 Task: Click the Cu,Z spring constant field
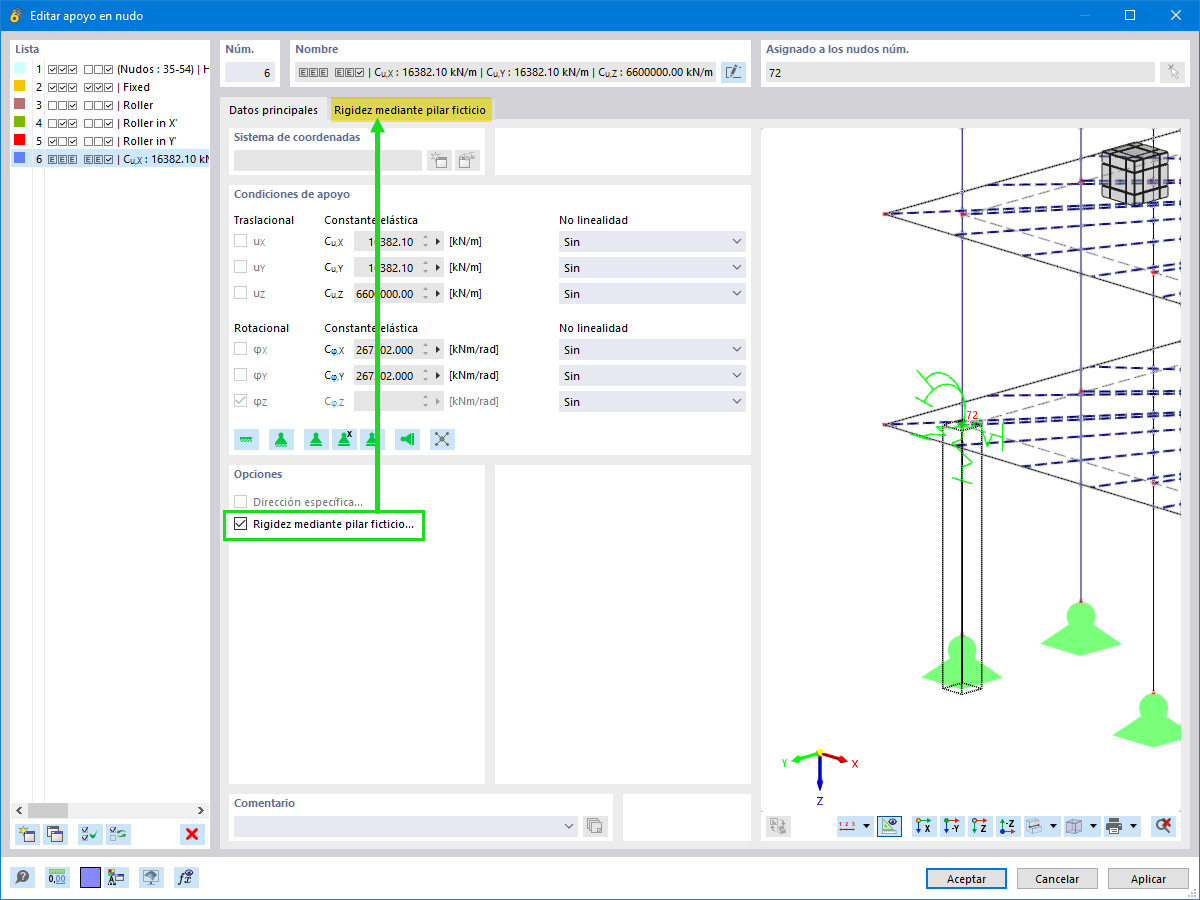[388, 294]
